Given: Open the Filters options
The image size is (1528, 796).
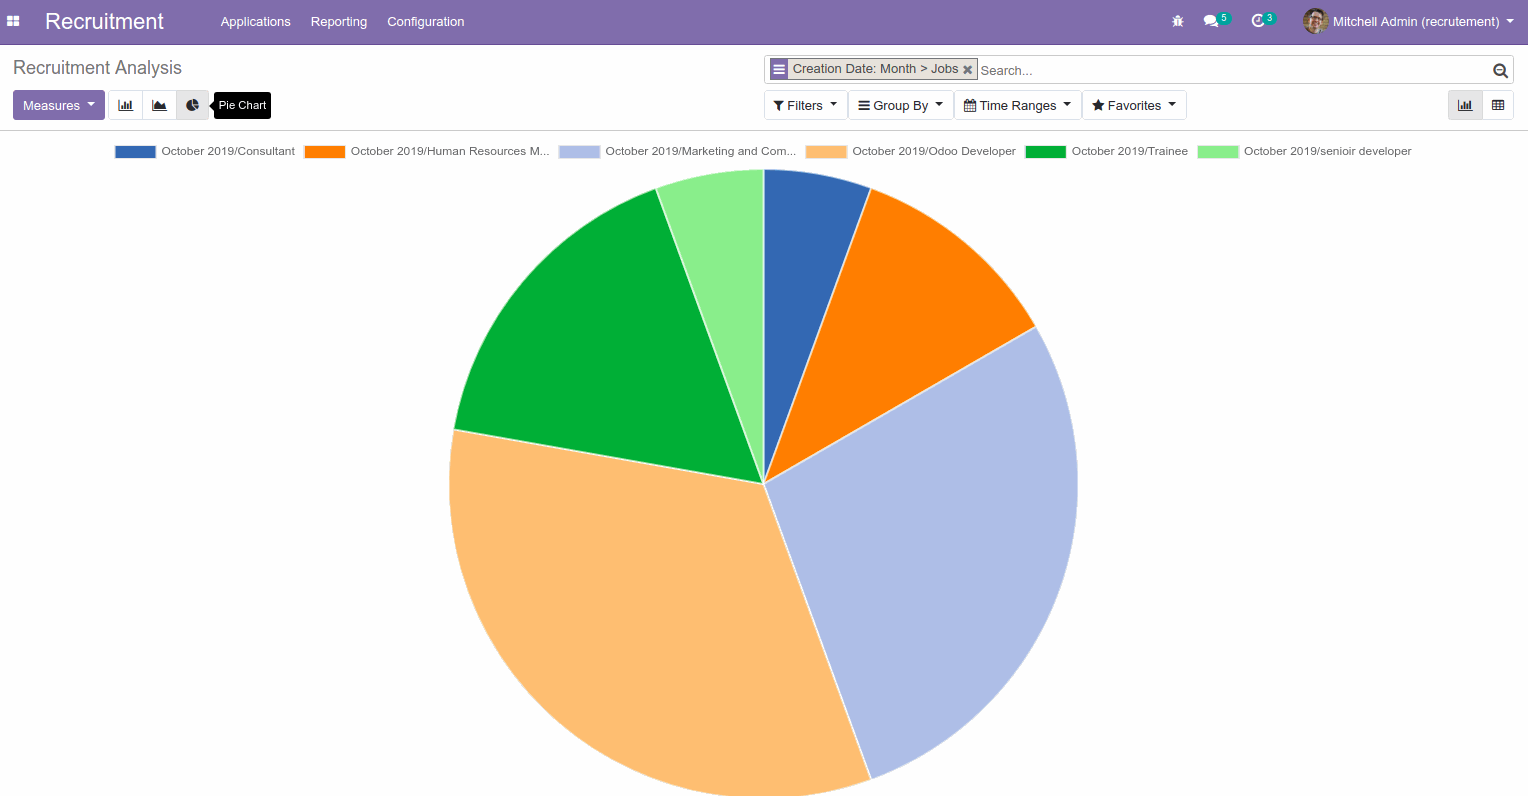Looking at the screenshot, I should [x=805, y=105].
